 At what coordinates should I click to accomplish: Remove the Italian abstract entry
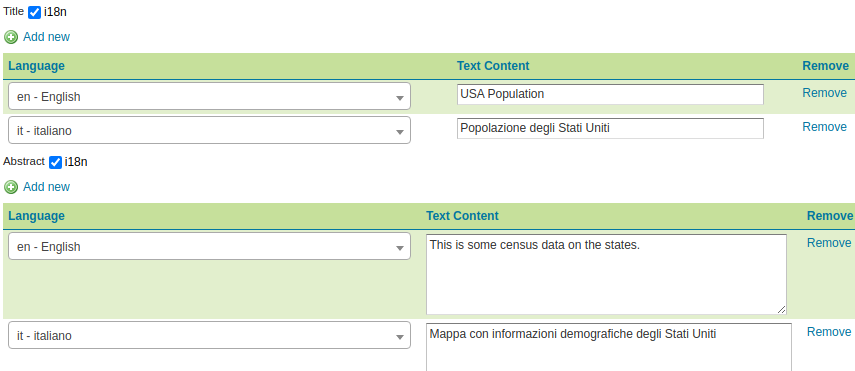pyautogui.click(x=829, y=332)
